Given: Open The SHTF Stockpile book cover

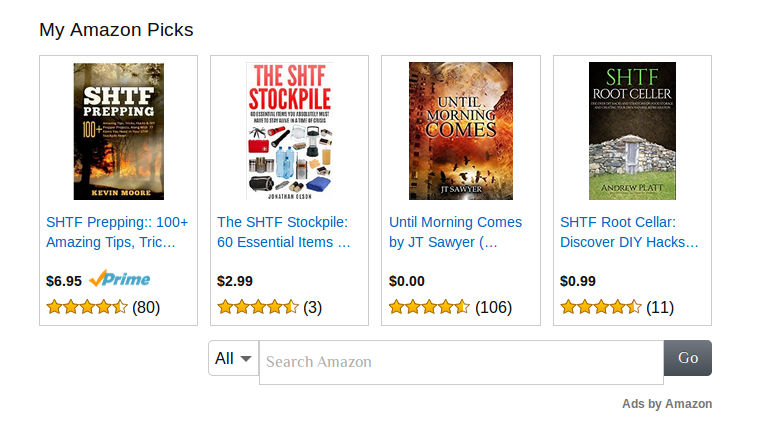Looking at the screenshot, I should coord(289,131).
